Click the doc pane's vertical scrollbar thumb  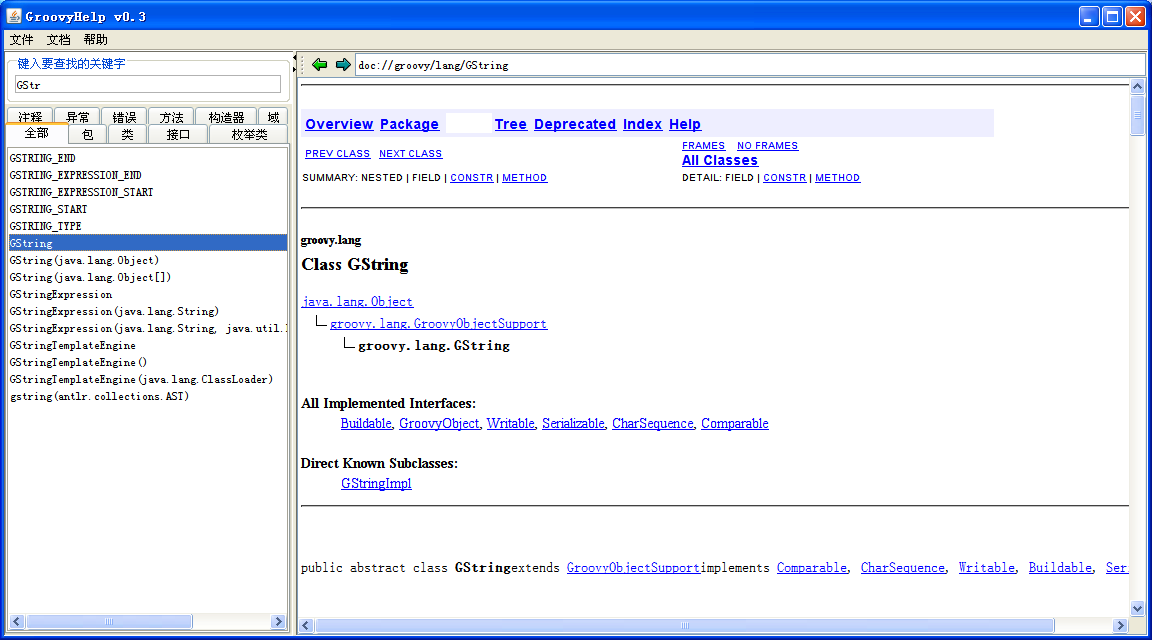coord(1137,115)
